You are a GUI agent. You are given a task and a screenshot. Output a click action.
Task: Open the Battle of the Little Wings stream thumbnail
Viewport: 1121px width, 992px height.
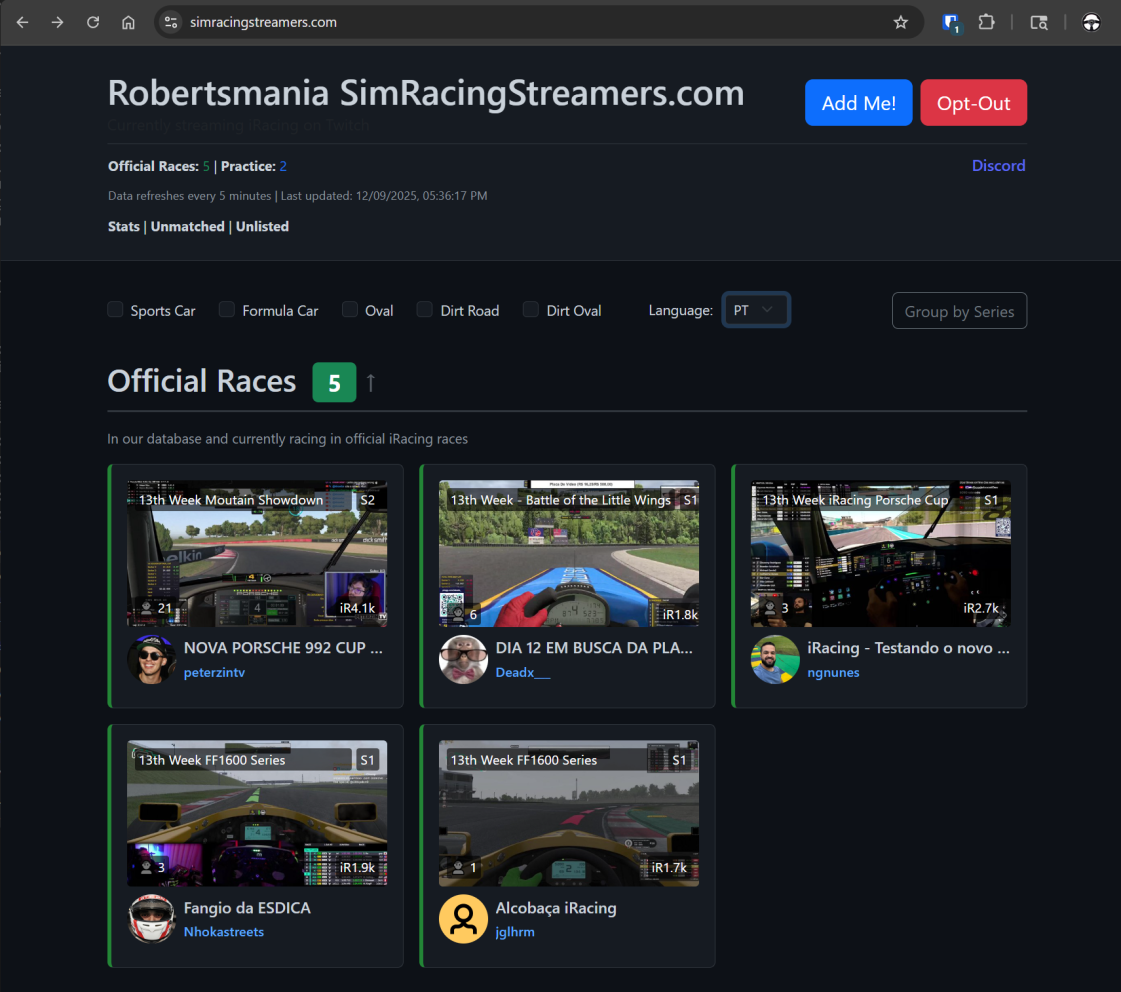(x=568, y=554)
